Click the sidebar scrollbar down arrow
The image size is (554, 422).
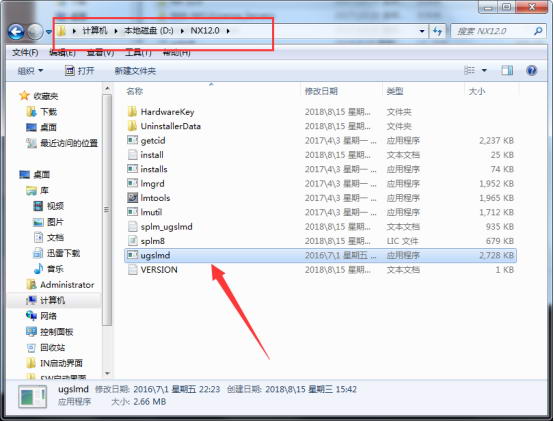click(107, 373)
